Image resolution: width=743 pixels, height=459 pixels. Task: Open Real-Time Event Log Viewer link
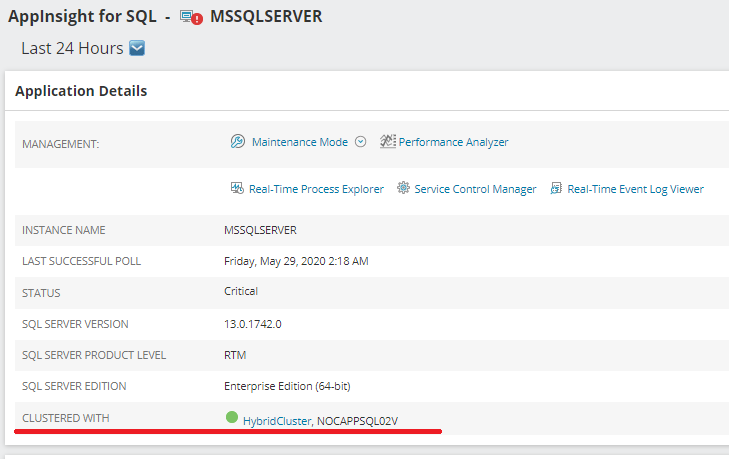pyautogui.click(x=635, y=189)
